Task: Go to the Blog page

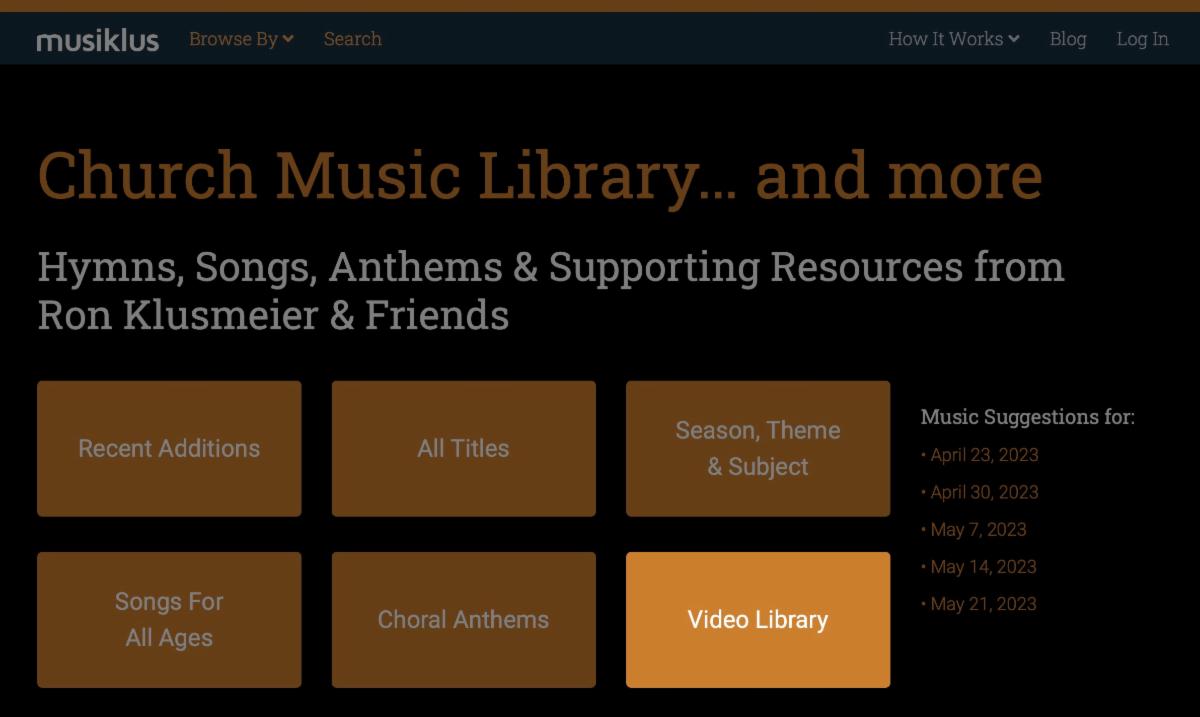Action: click(x=1068, y=39)
